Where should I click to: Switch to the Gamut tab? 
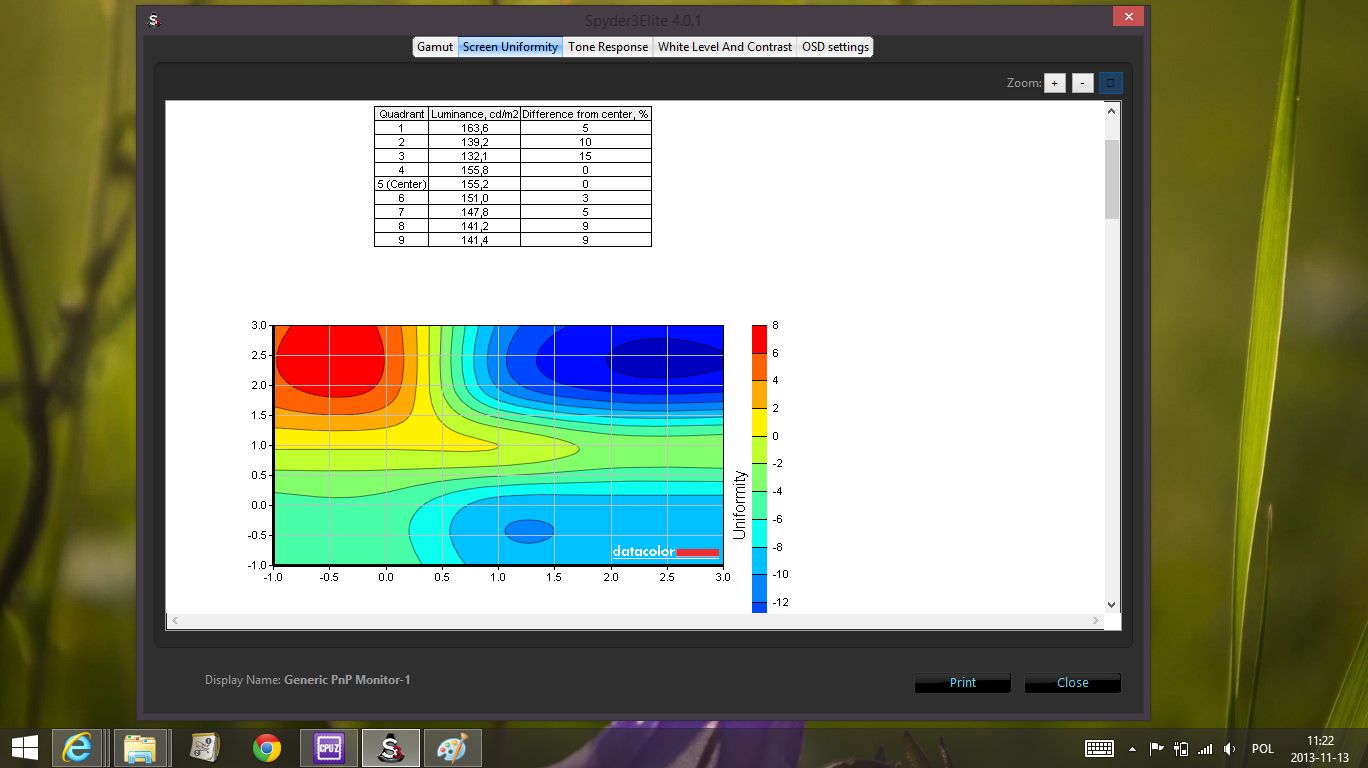(x=435, y=47)
